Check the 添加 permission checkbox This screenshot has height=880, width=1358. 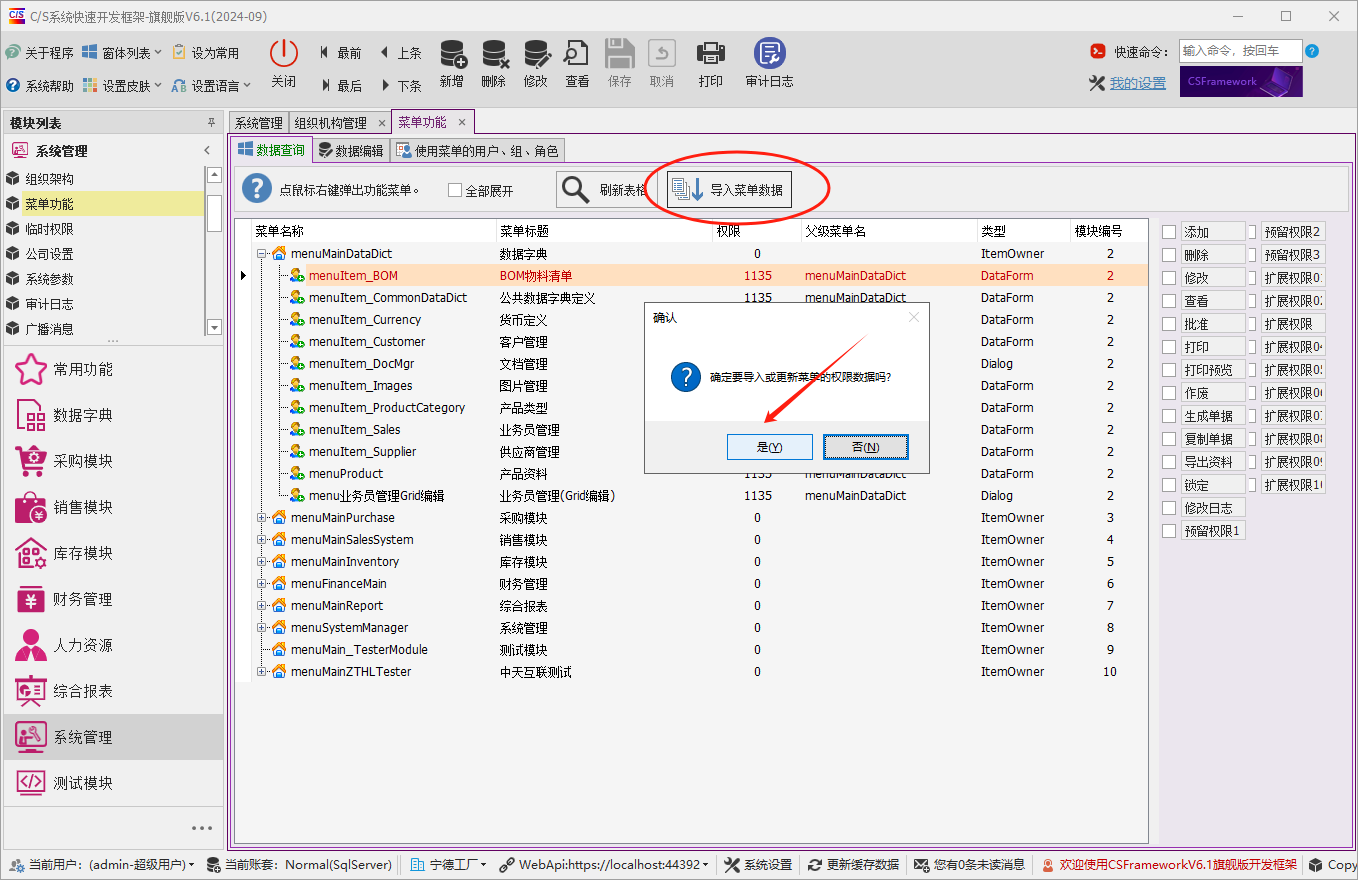1169,232
